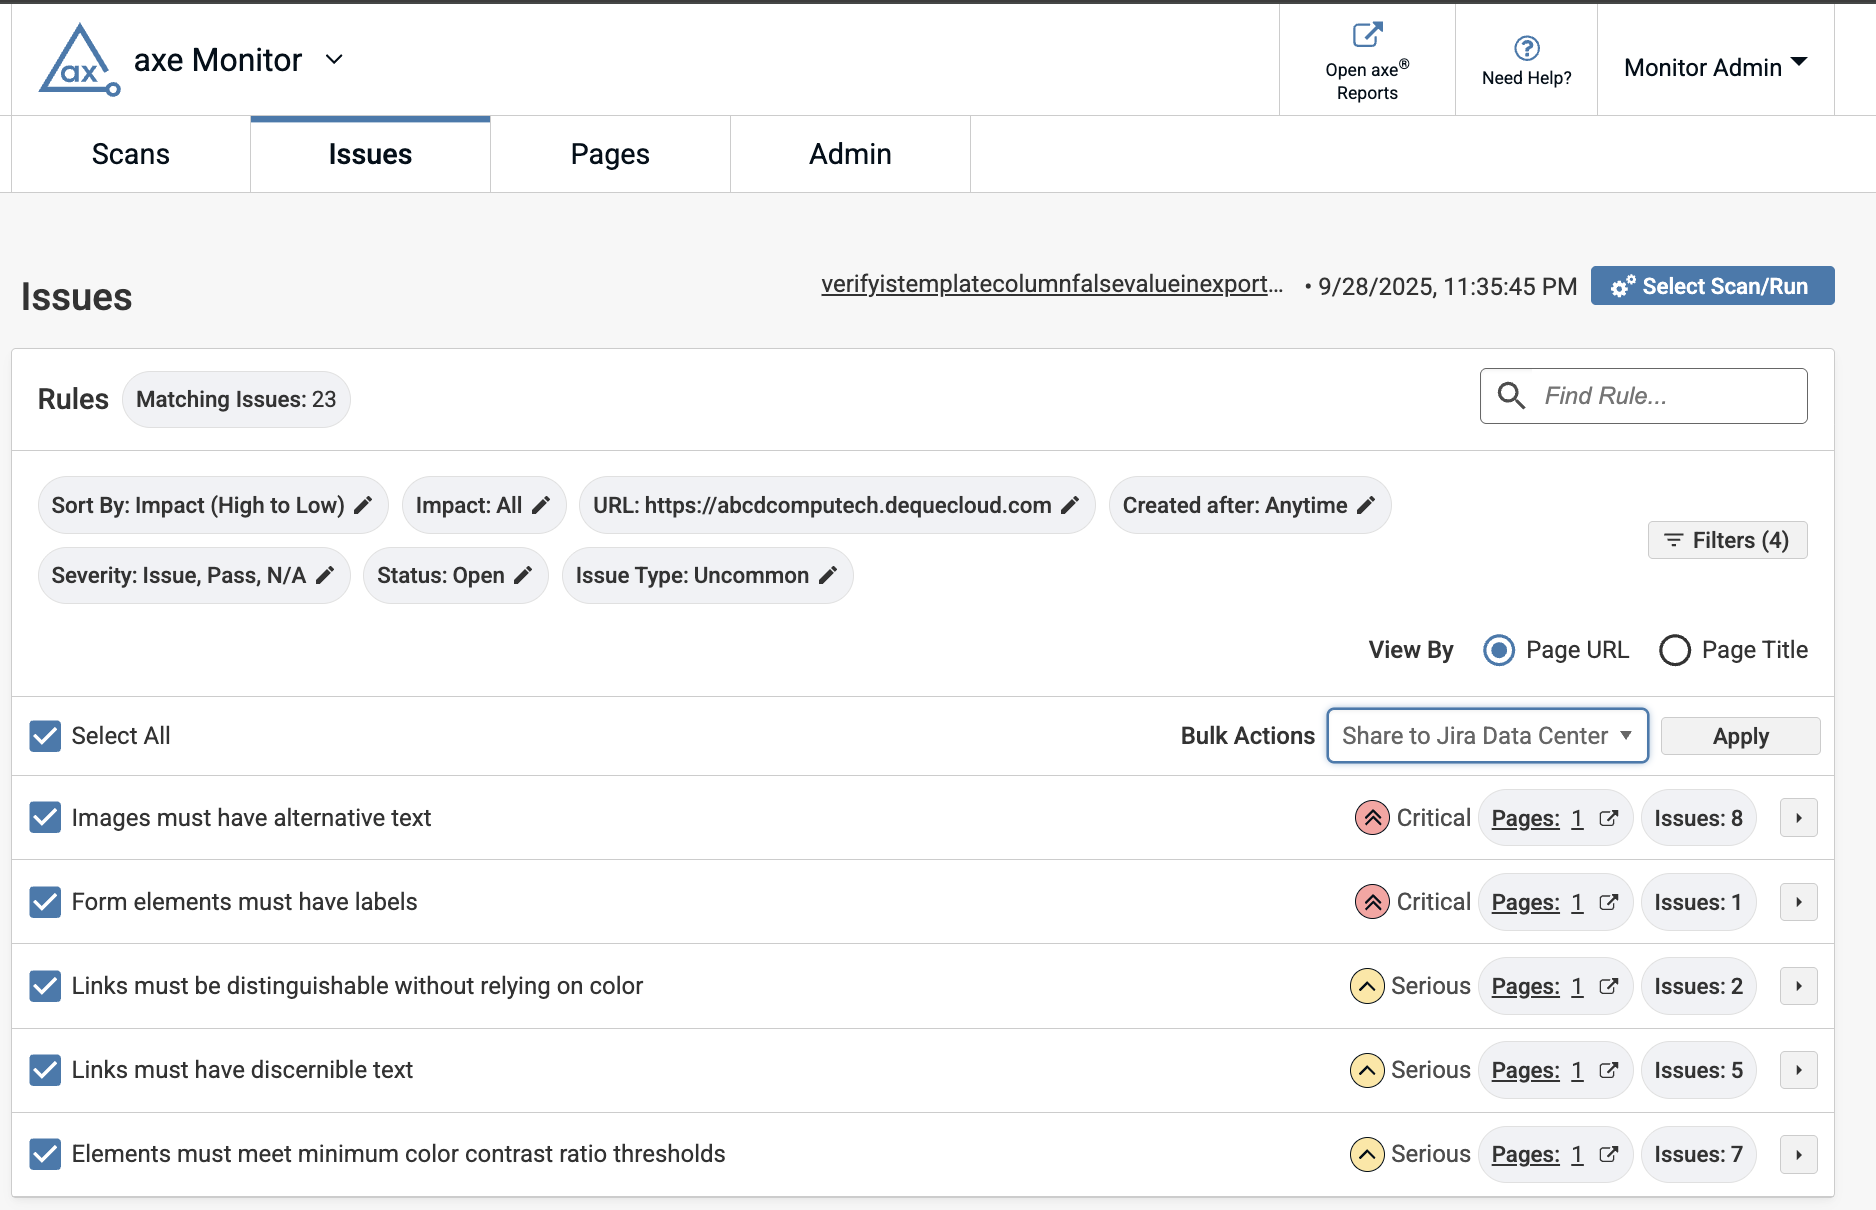This screenshot has height=1210, width=1876.
Task: Click the axe Monitor triangle logo
Action: tap(79, 59)
